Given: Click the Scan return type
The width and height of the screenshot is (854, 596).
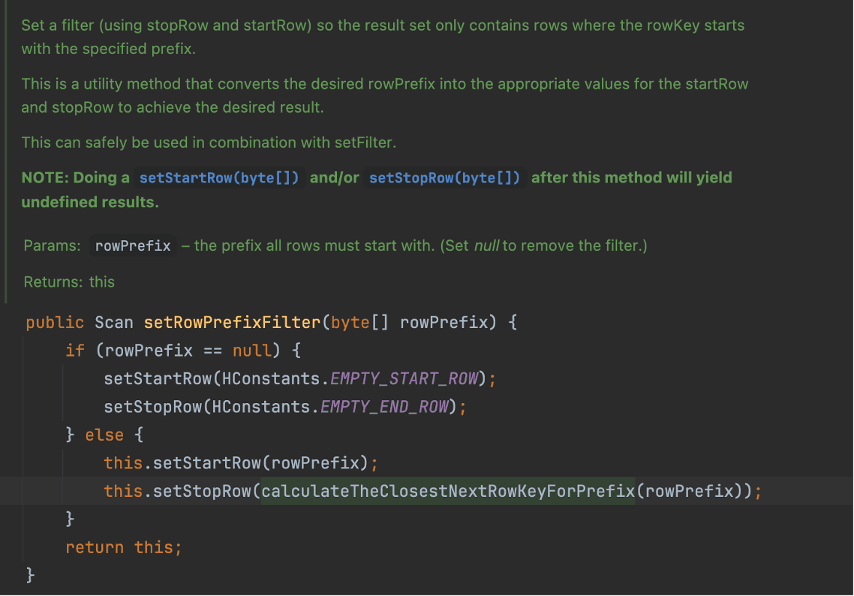Looking at the screenshot, I should pos(114,323).
